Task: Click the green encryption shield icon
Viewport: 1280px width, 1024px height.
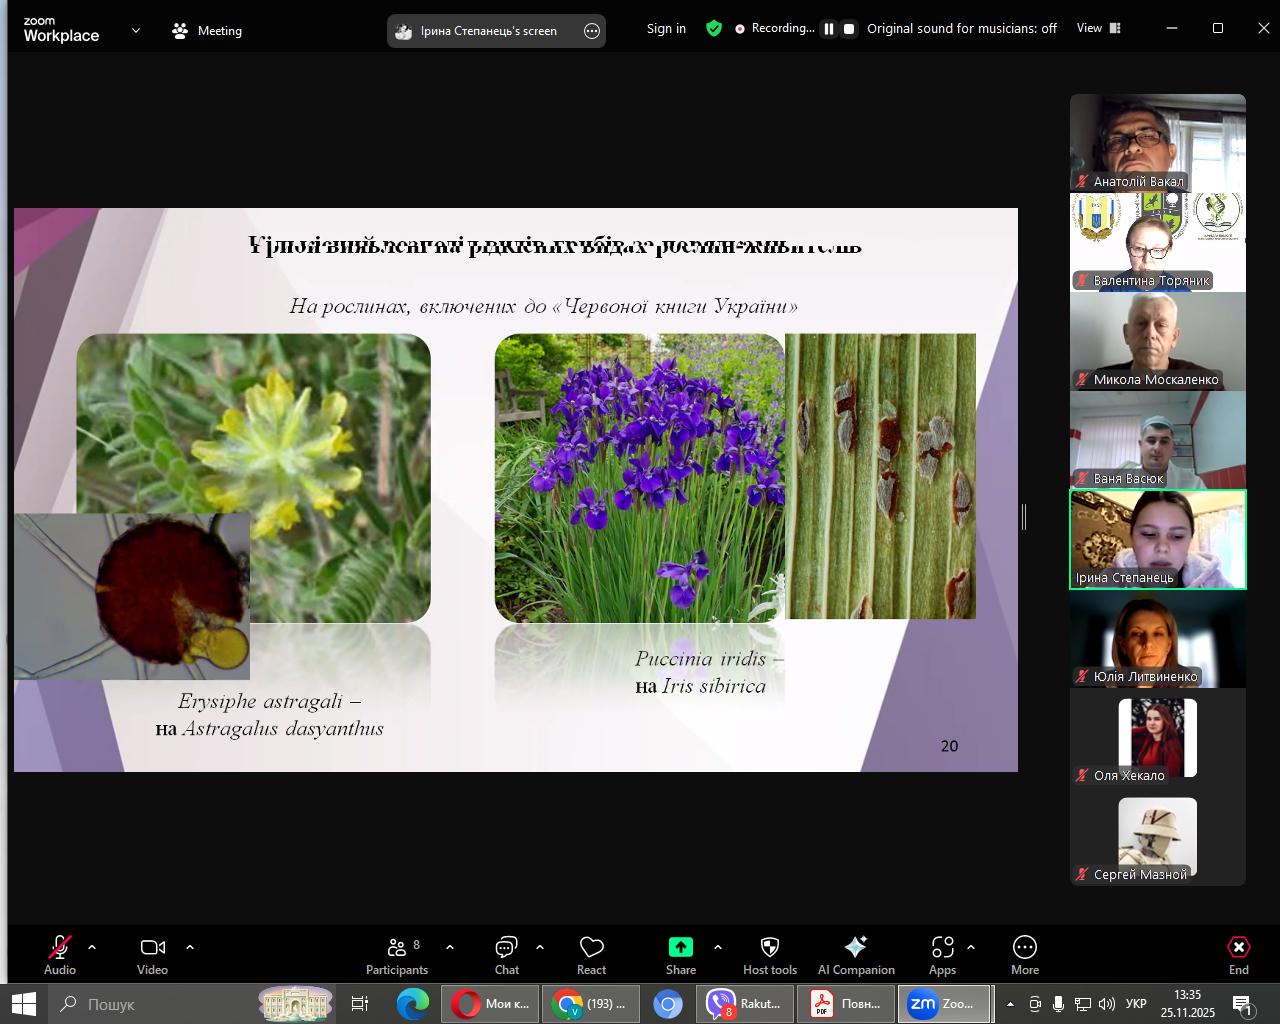Action: [x=714, y=29]
